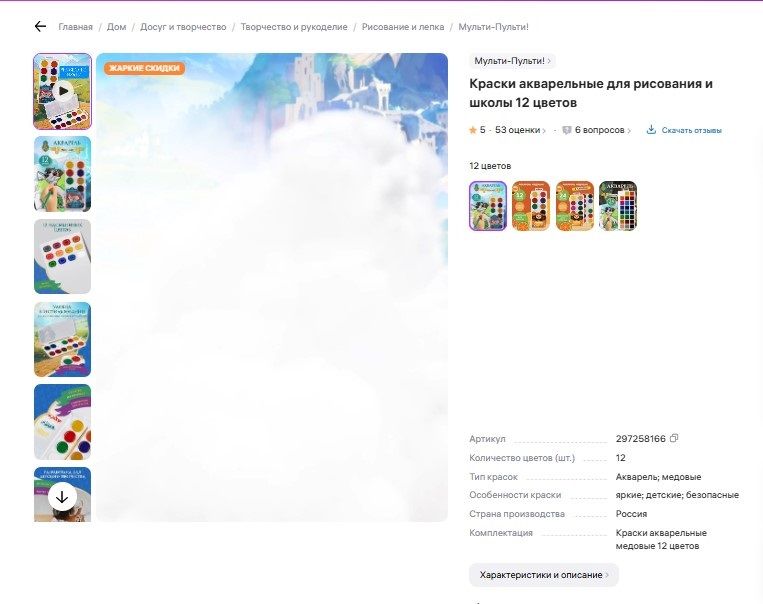Copy the article number 297258166
This screenshot has height=604, width=763.
674,438
